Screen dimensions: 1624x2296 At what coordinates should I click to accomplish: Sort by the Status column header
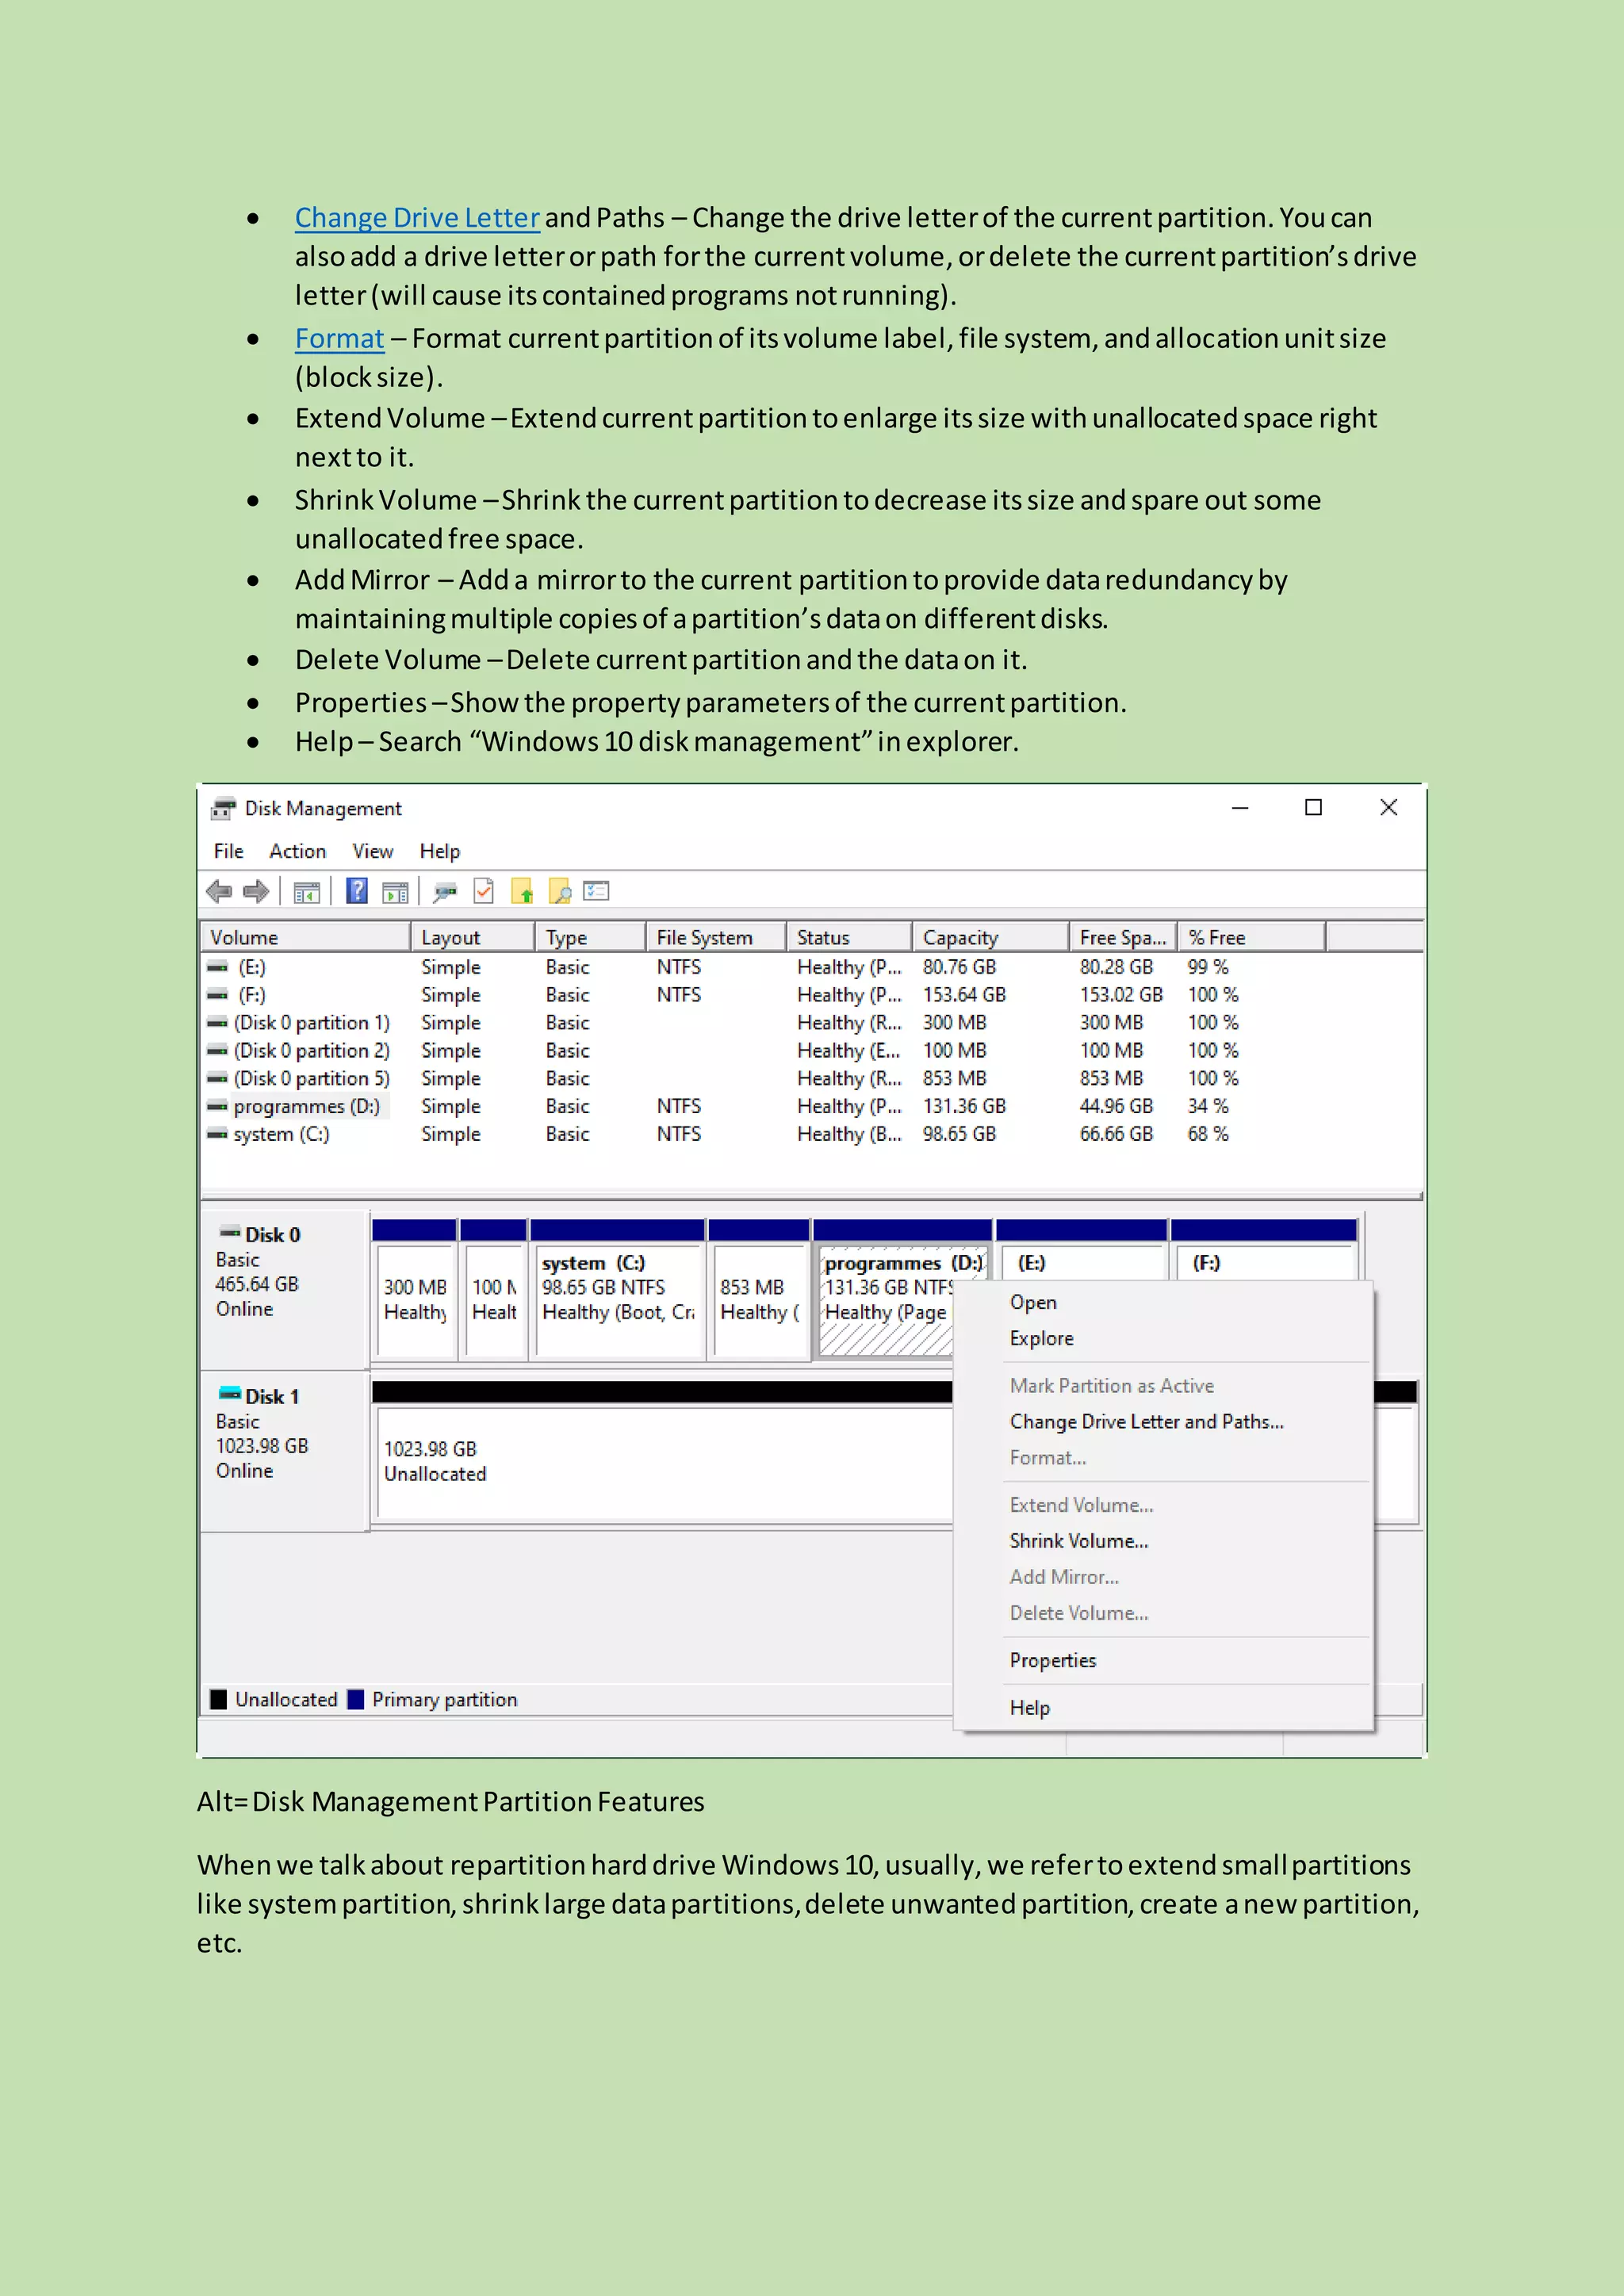coord(849,937)
